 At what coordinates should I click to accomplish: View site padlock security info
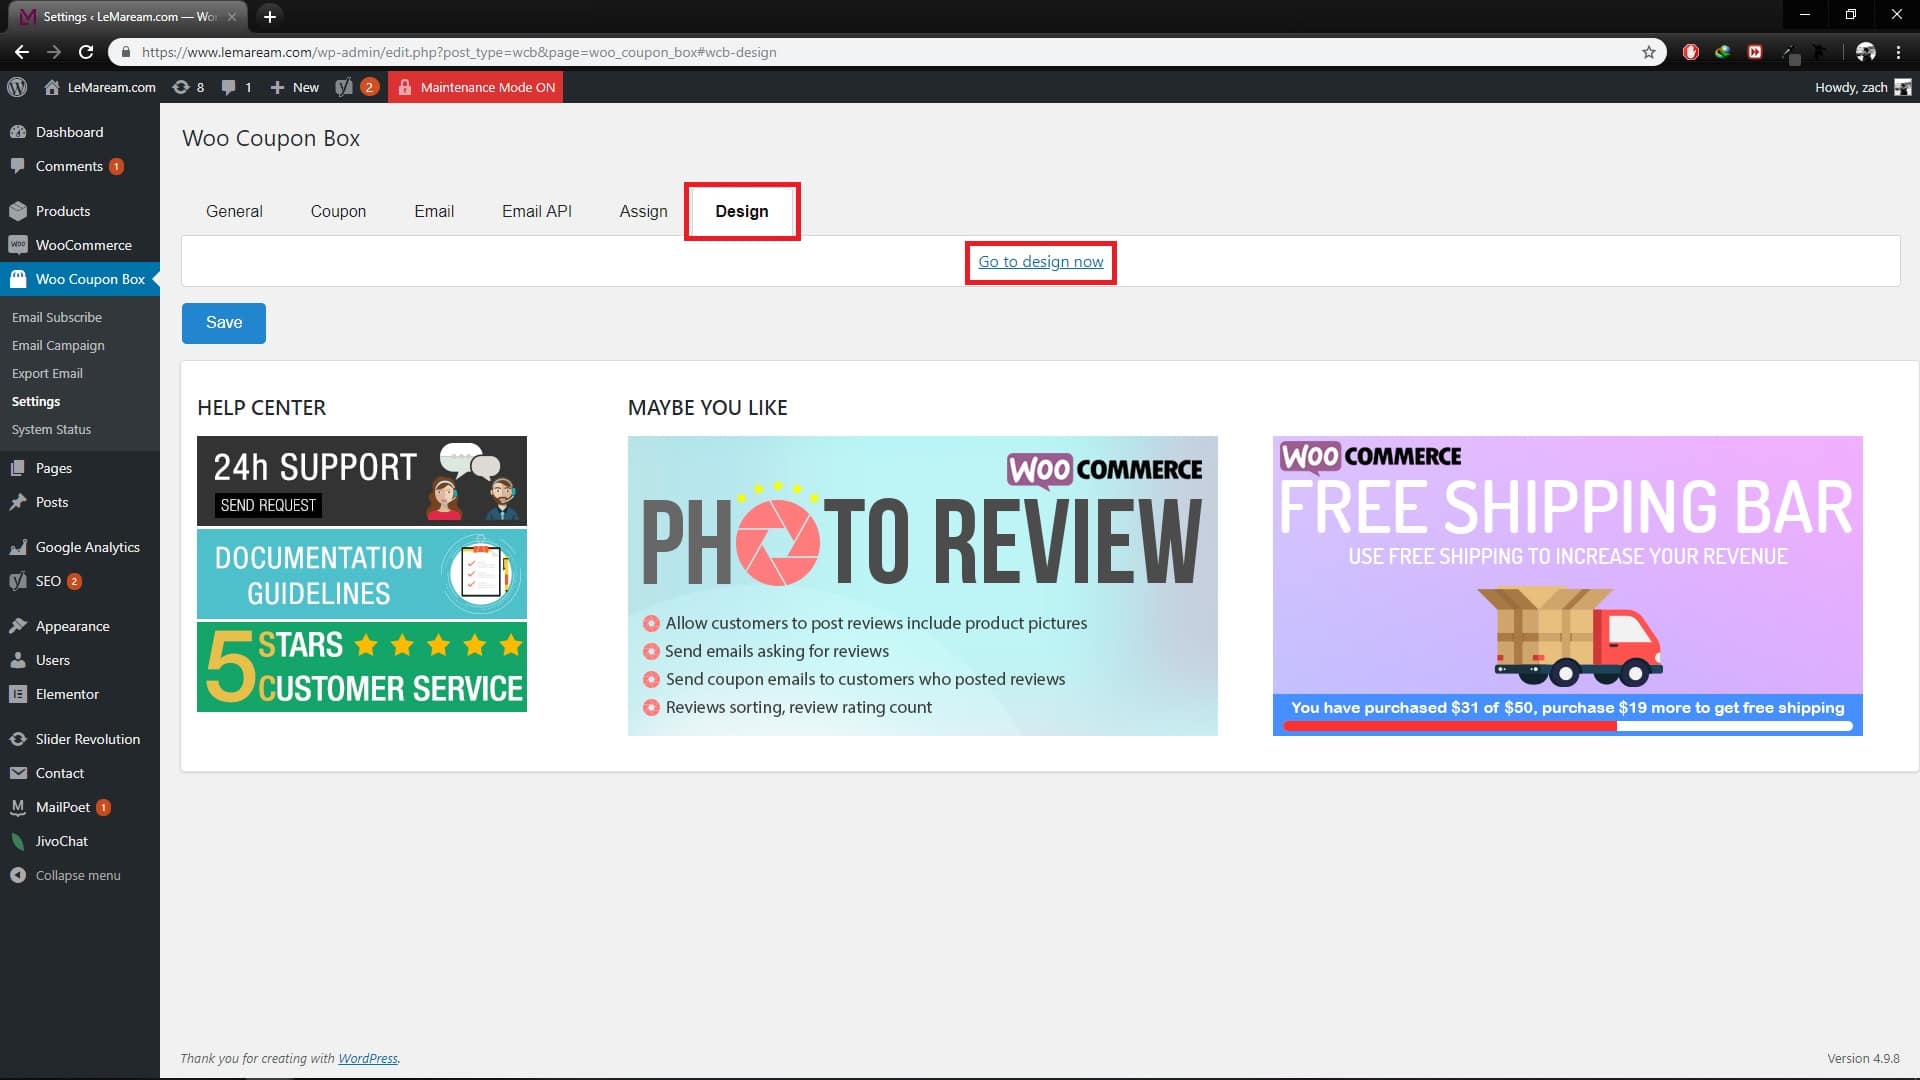(125, 52)
